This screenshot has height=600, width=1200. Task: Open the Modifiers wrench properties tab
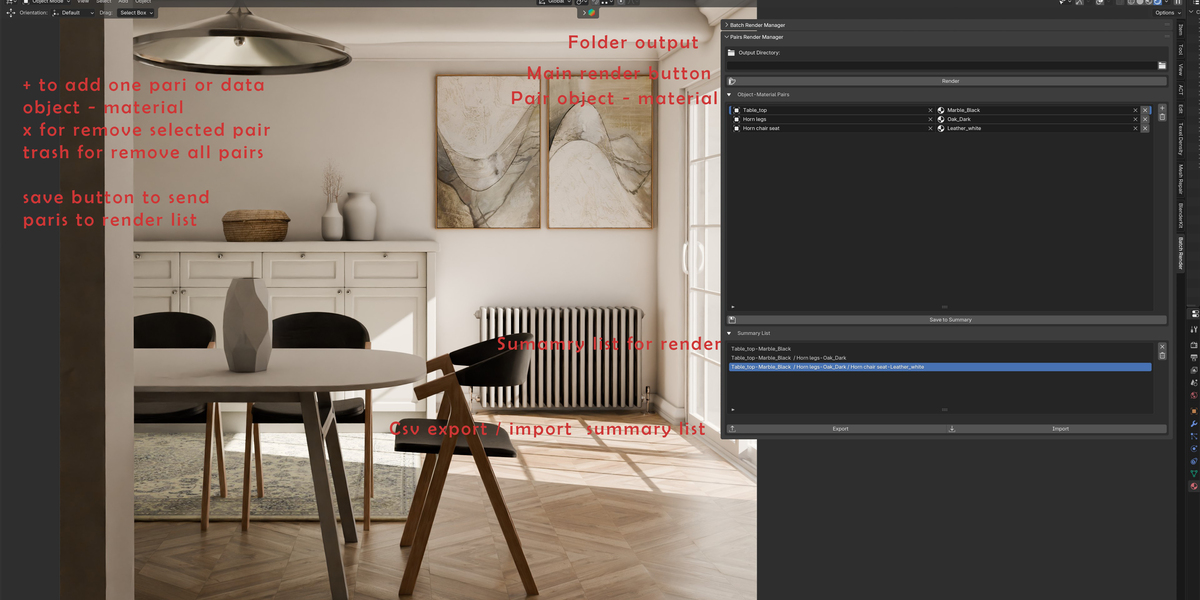[1193, 424]
